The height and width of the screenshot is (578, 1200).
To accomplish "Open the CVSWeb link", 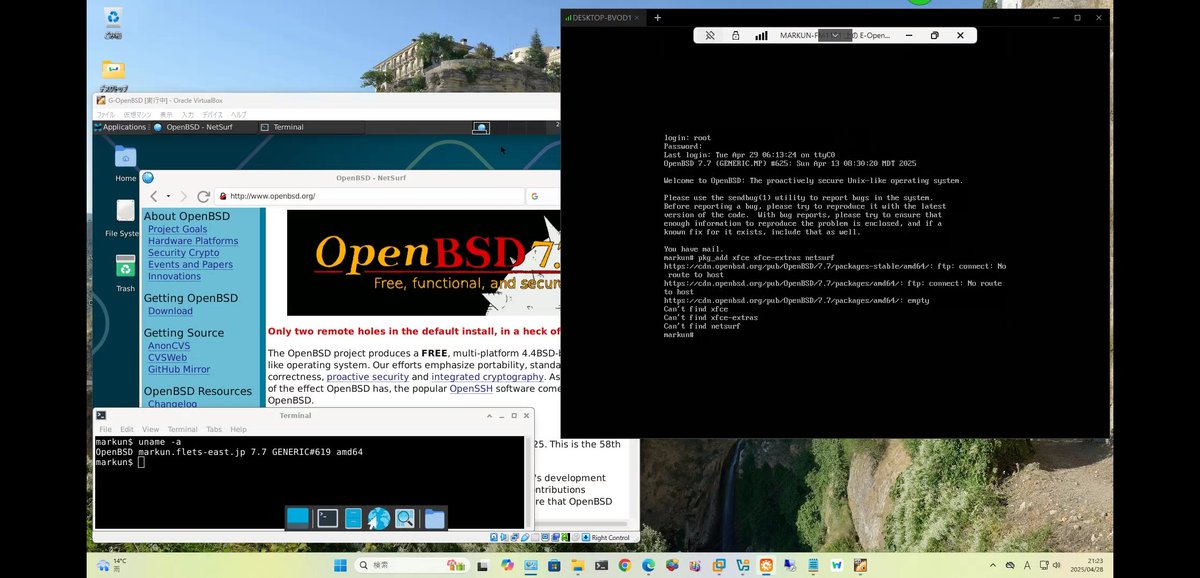I will (x=167, y=357).
